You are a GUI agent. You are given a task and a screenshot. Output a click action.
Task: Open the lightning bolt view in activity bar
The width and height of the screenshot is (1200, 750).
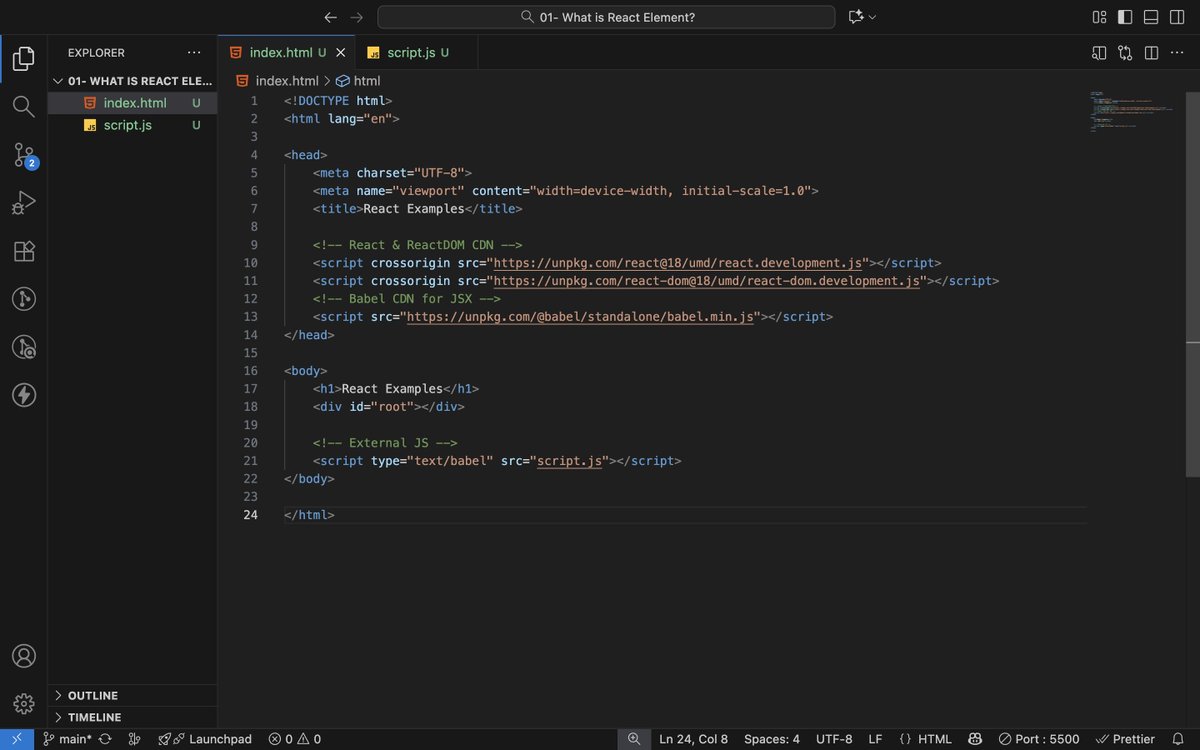pos(24,395)
